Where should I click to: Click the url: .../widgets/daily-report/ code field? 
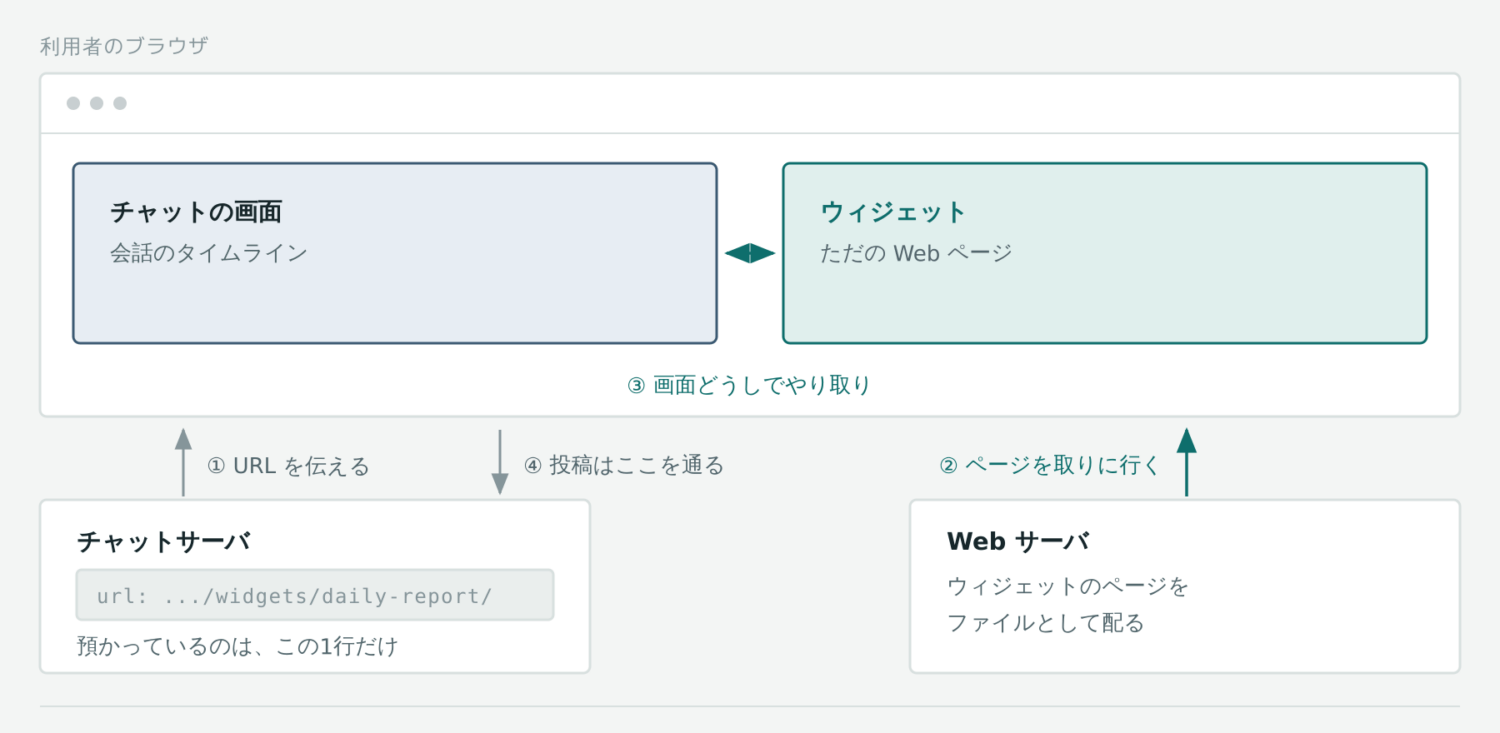[x=315, y=595]
